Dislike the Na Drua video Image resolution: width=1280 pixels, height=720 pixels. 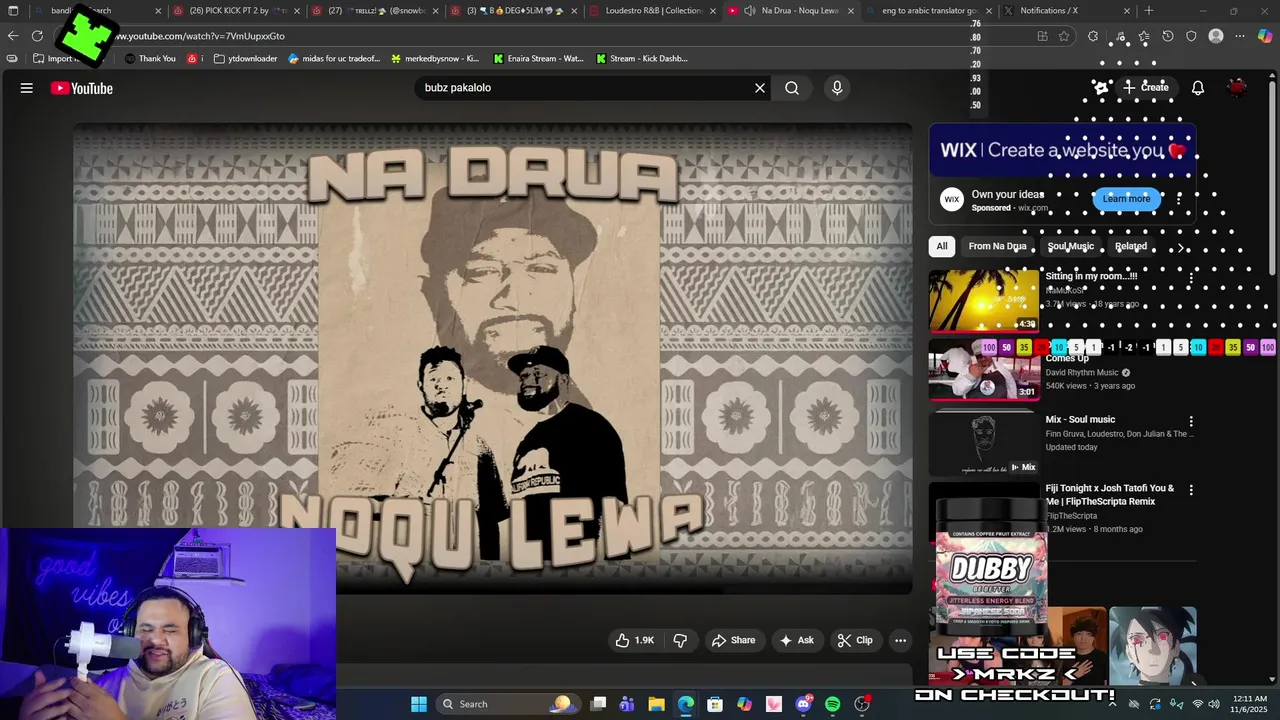coord(680,640)
